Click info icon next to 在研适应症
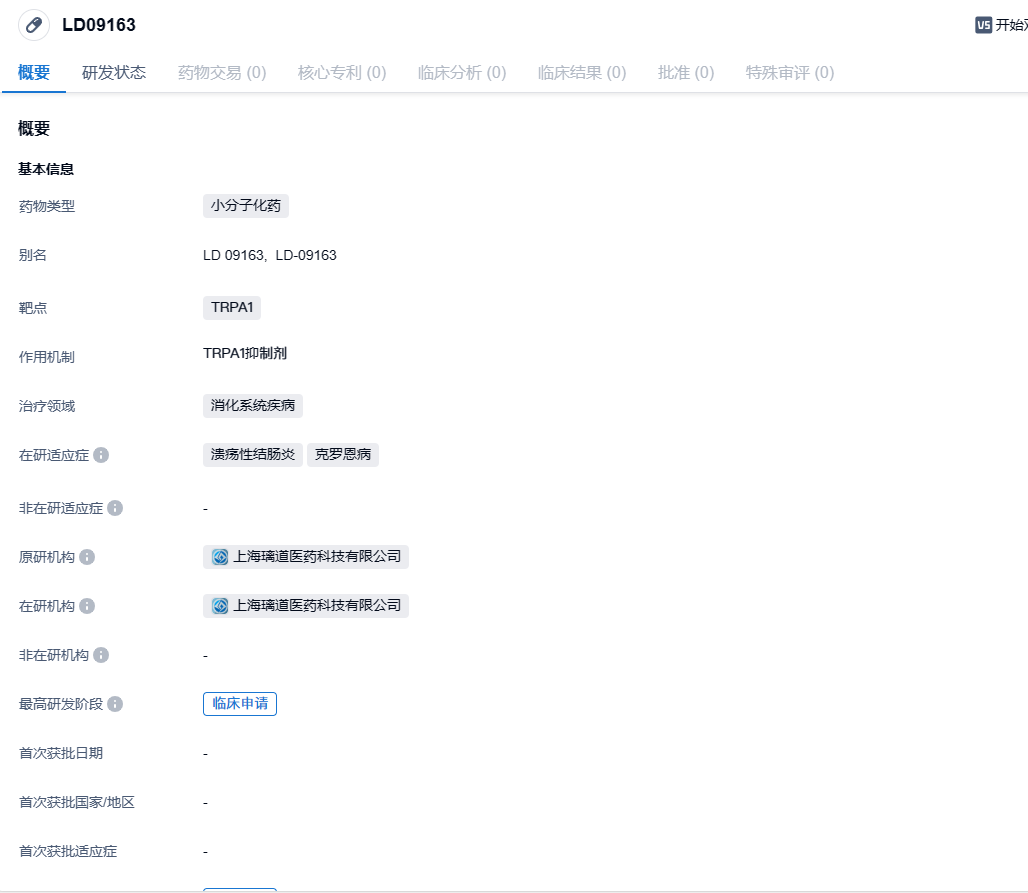 (x=101, y=455)
